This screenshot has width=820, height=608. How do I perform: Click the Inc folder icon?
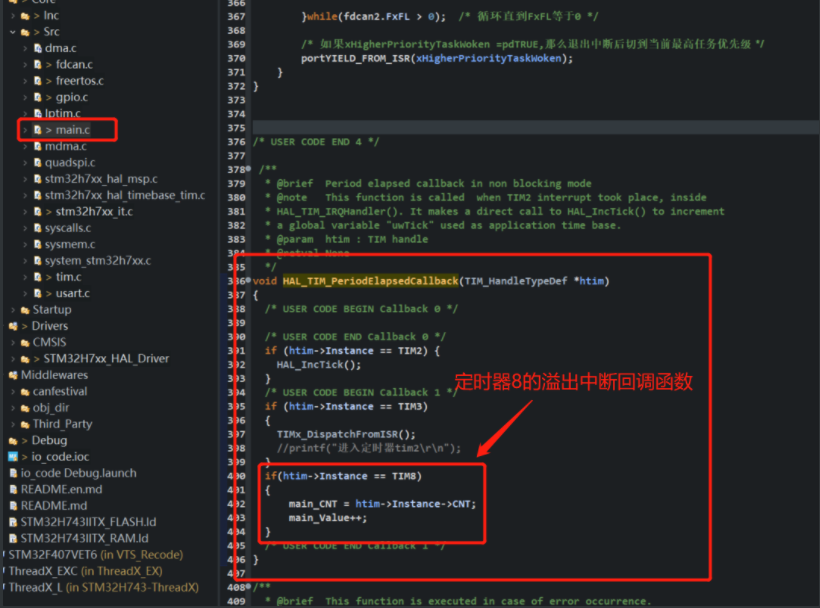[25, 16]
